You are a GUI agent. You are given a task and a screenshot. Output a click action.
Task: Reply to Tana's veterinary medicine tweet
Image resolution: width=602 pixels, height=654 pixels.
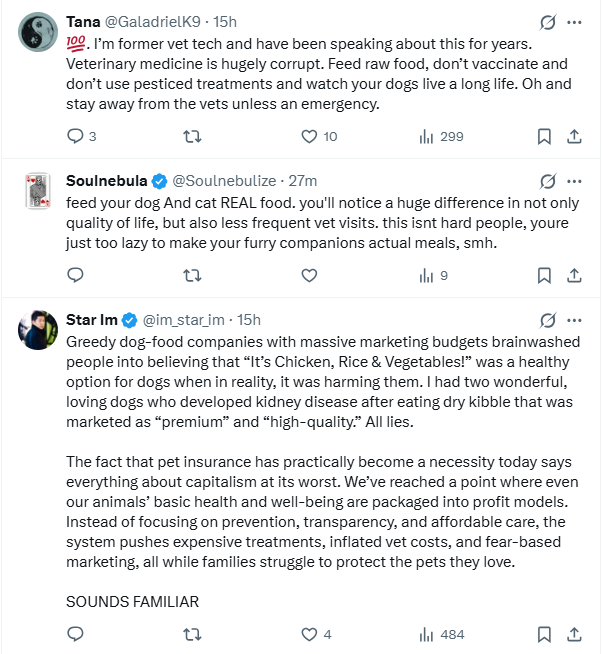[76, 136]
